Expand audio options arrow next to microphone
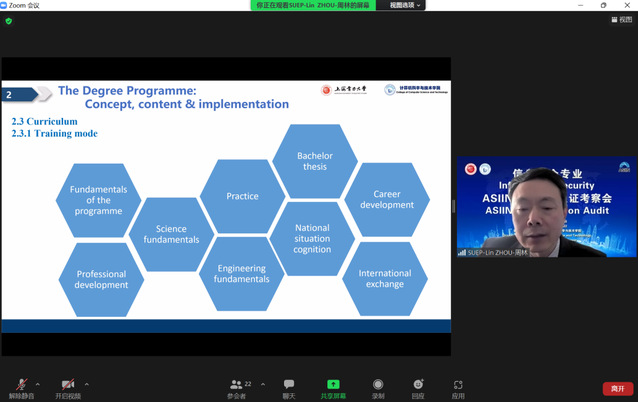Viewport: 638px width, 402px height. [38, 384]
